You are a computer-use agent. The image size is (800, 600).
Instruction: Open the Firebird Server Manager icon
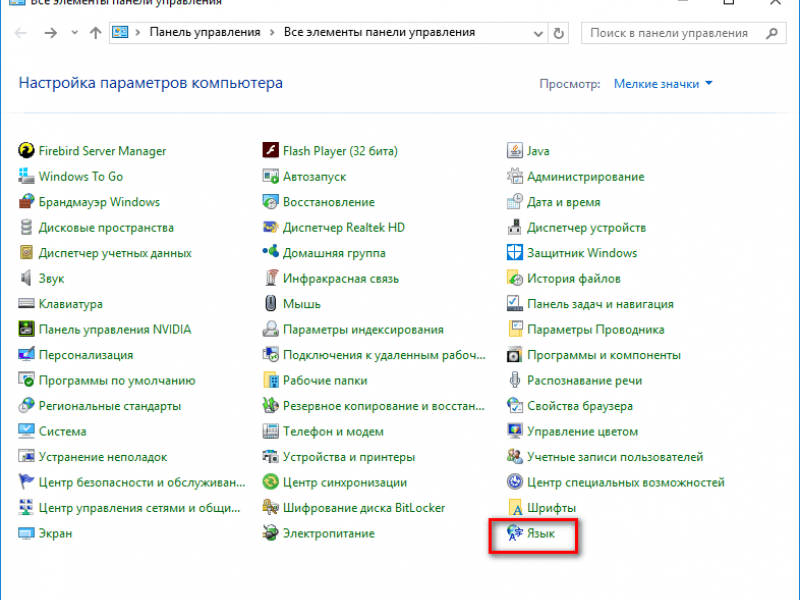tap(26, 151)
